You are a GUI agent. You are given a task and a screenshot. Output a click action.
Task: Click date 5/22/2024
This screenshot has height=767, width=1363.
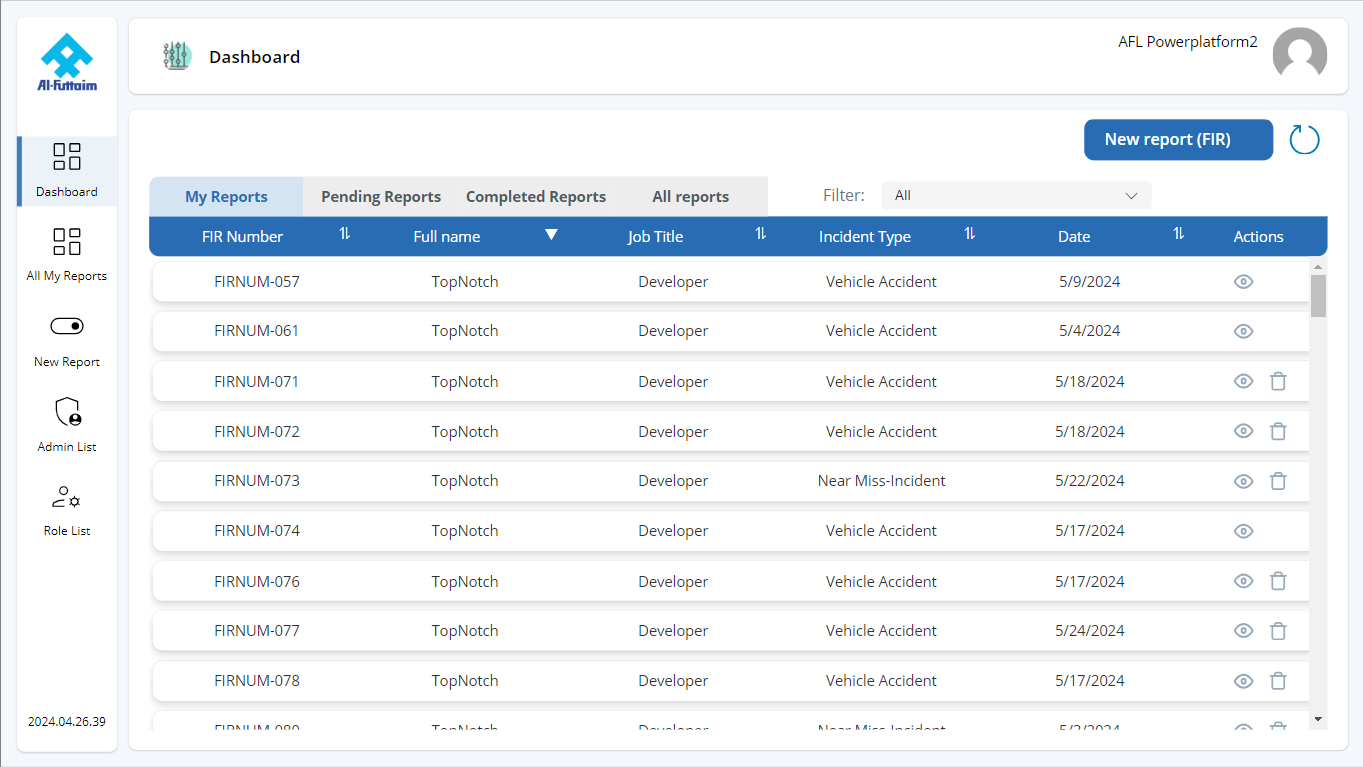pos(1090,481)
